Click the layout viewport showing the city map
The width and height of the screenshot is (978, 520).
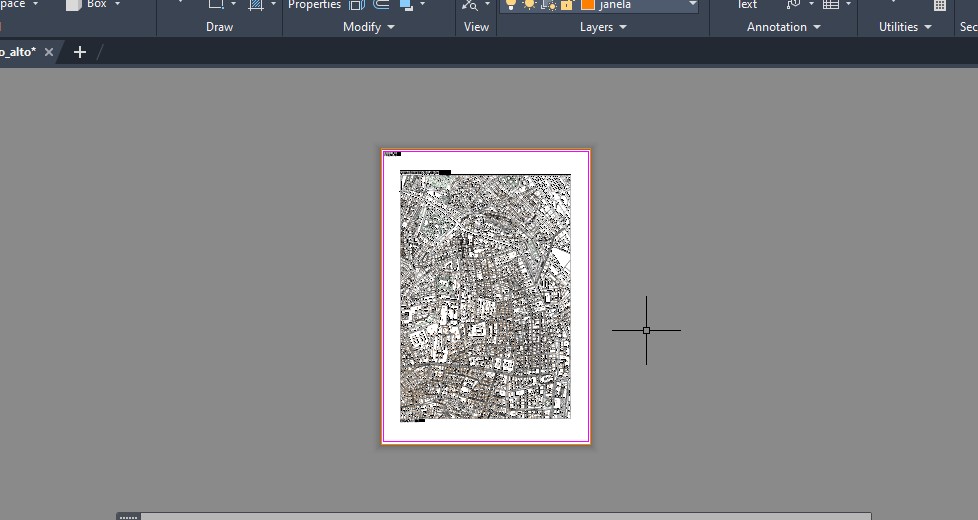[485, 297]
